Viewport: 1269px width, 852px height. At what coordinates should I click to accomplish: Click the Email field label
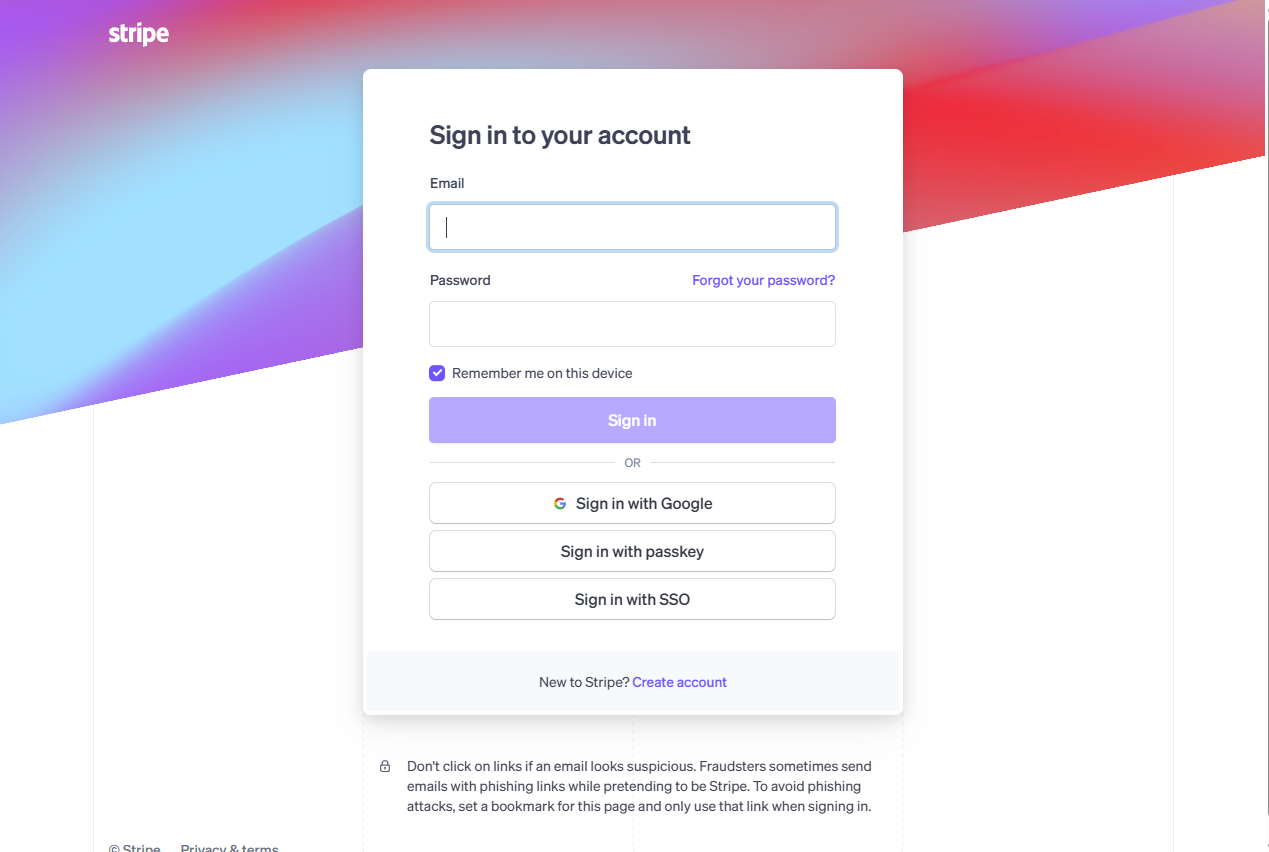[447, 183]
